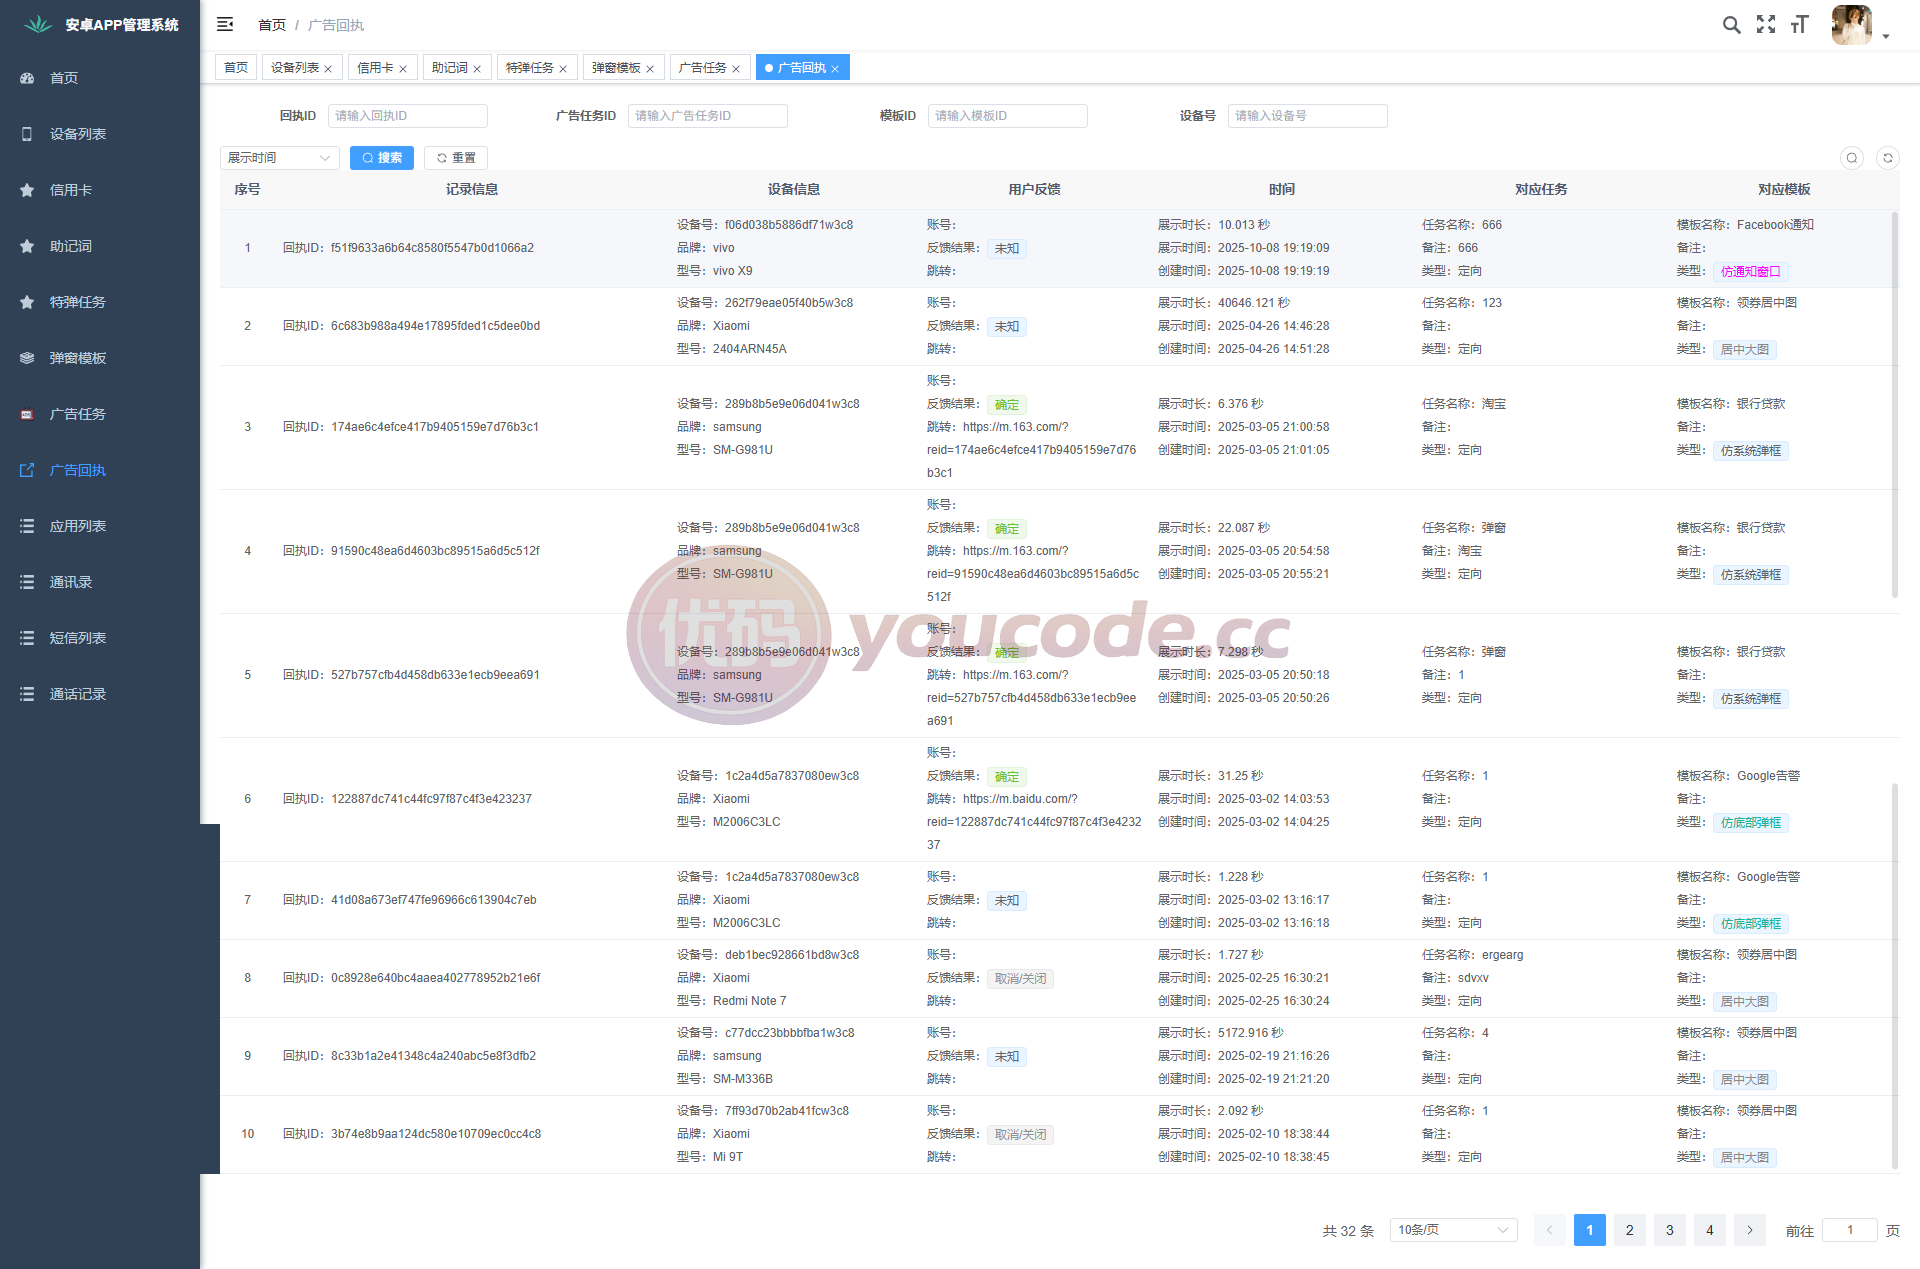
Task: Refresh the table with the round refresh icon
Action: [x=1888, y=158]
